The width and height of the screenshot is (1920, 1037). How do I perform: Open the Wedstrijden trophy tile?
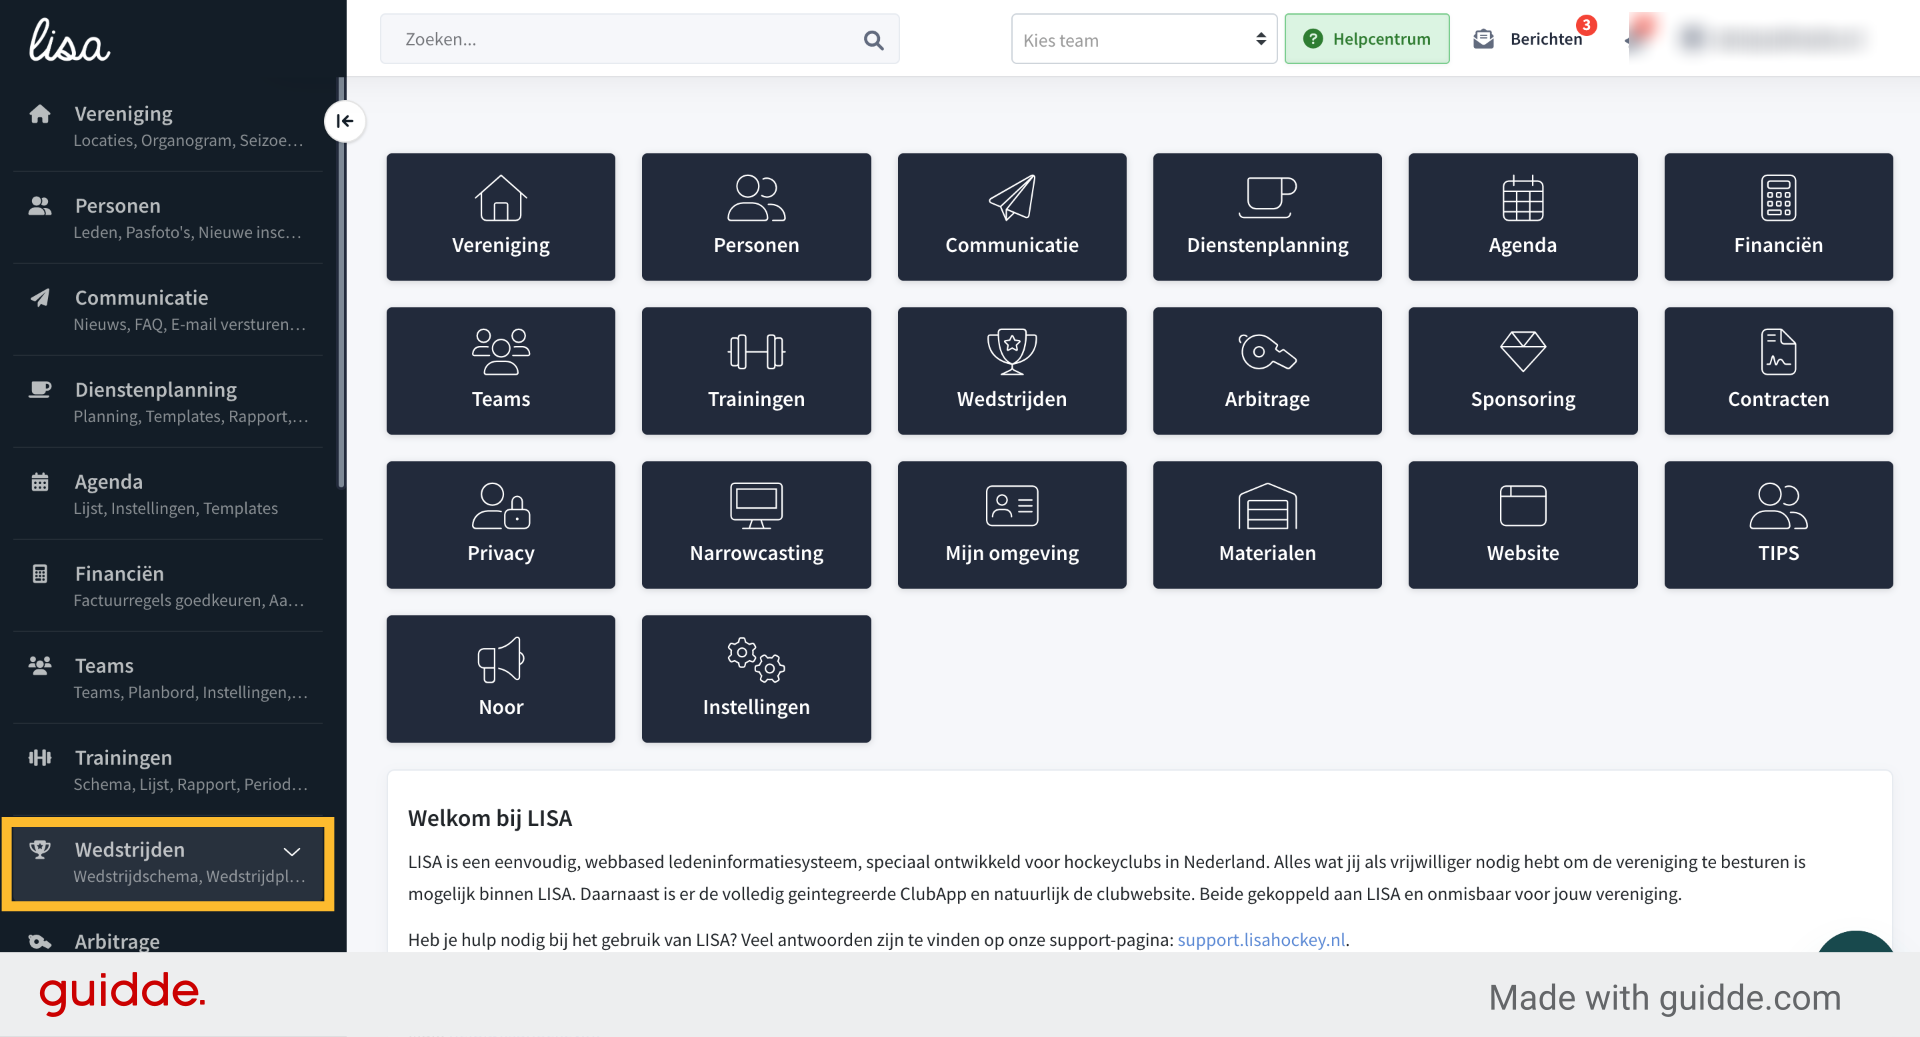coord(1011,371)
